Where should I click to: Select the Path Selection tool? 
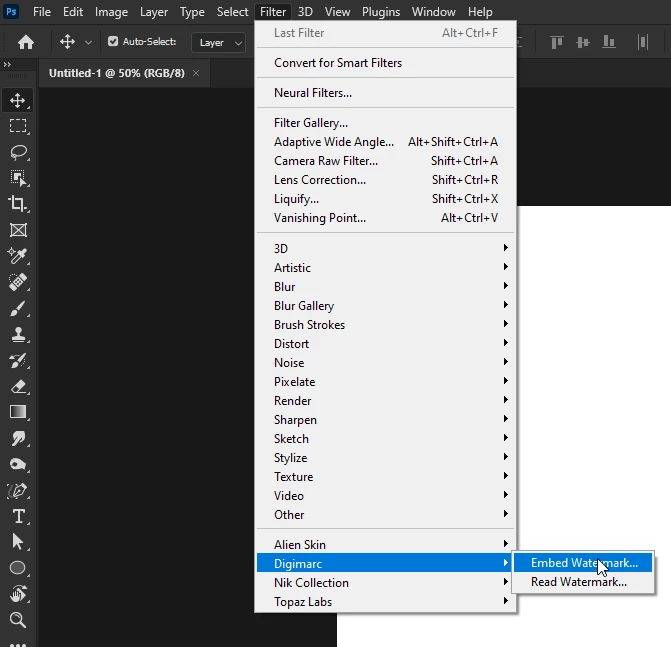(18, 542)
